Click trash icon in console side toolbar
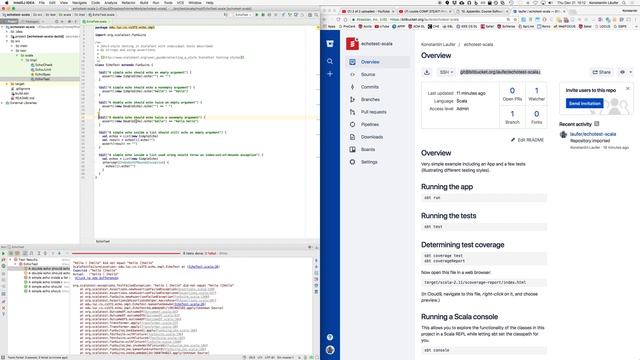The width and height of the screenshot is (640, 360). [316, 292]
